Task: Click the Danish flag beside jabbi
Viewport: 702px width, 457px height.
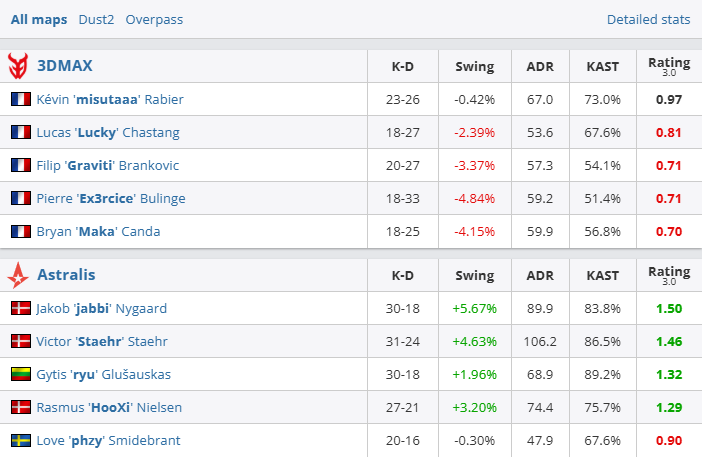Action: point(20,308)
